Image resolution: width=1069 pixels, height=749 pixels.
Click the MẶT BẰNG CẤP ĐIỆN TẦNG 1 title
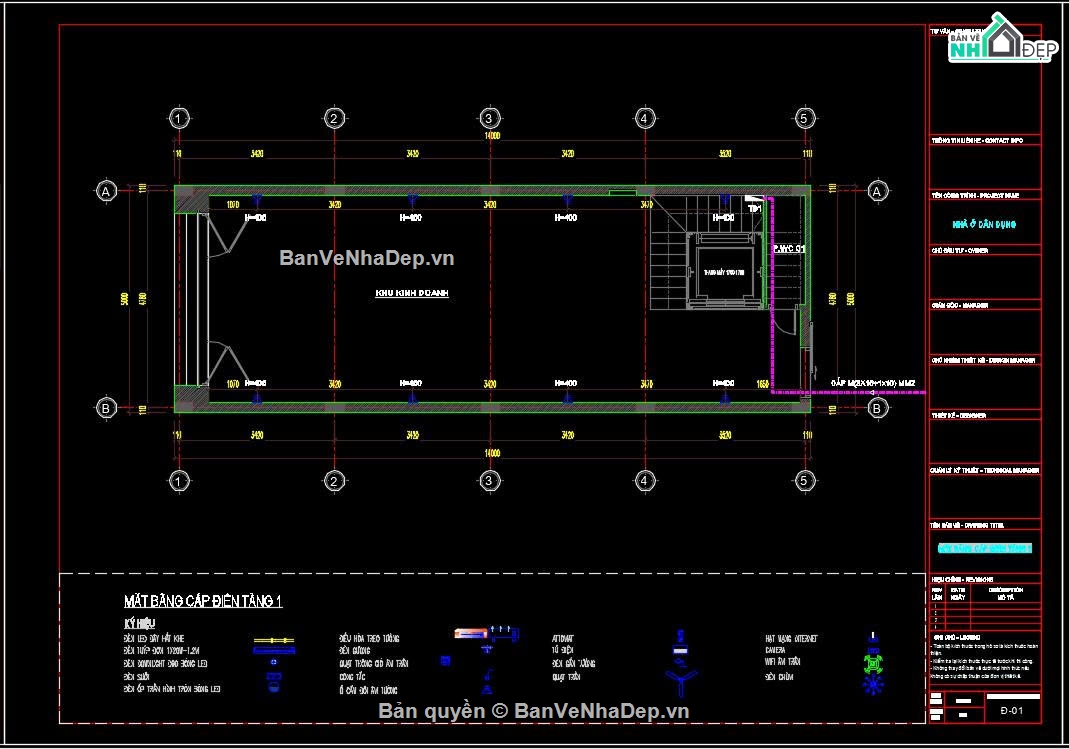[x=203, y=601]
